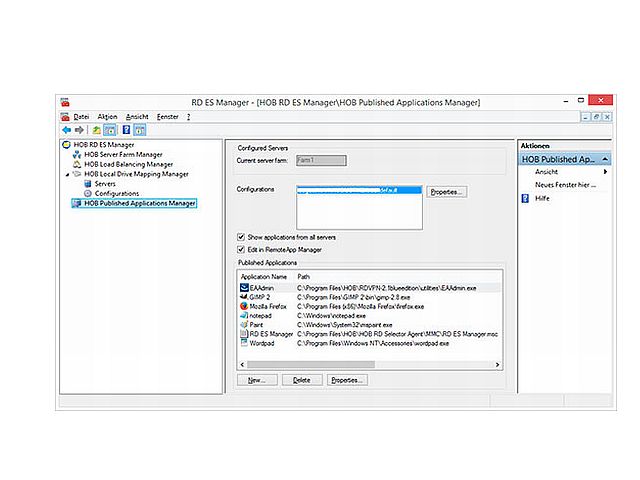Click the back arrow toolbar icon
Screen dimensions: 640x480
[66, 130]
